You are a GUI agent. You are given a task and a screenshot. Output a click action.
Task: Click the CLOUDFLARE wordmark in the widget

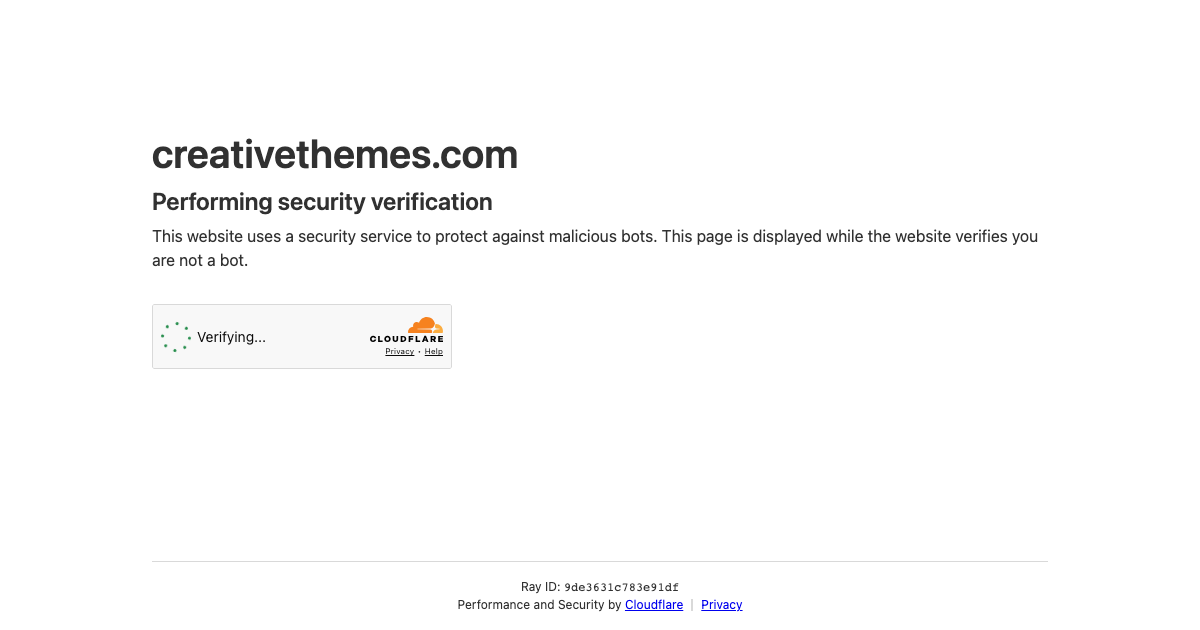pos(406,340)
